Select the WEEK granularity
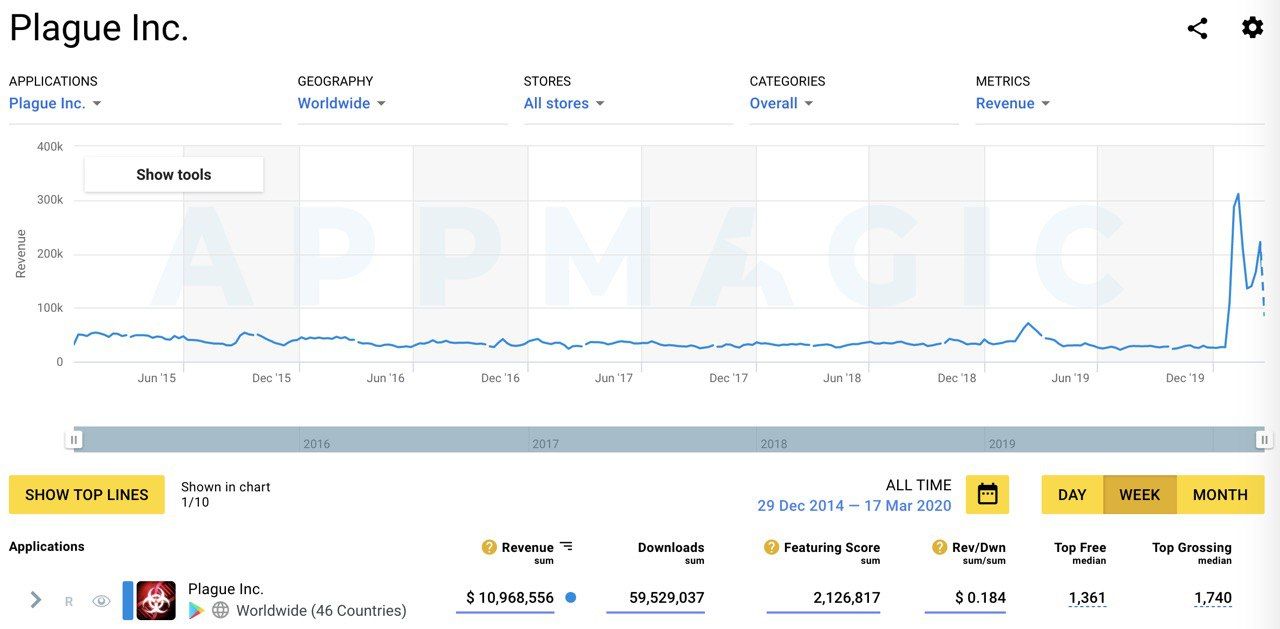 (x=1140, y=494)
